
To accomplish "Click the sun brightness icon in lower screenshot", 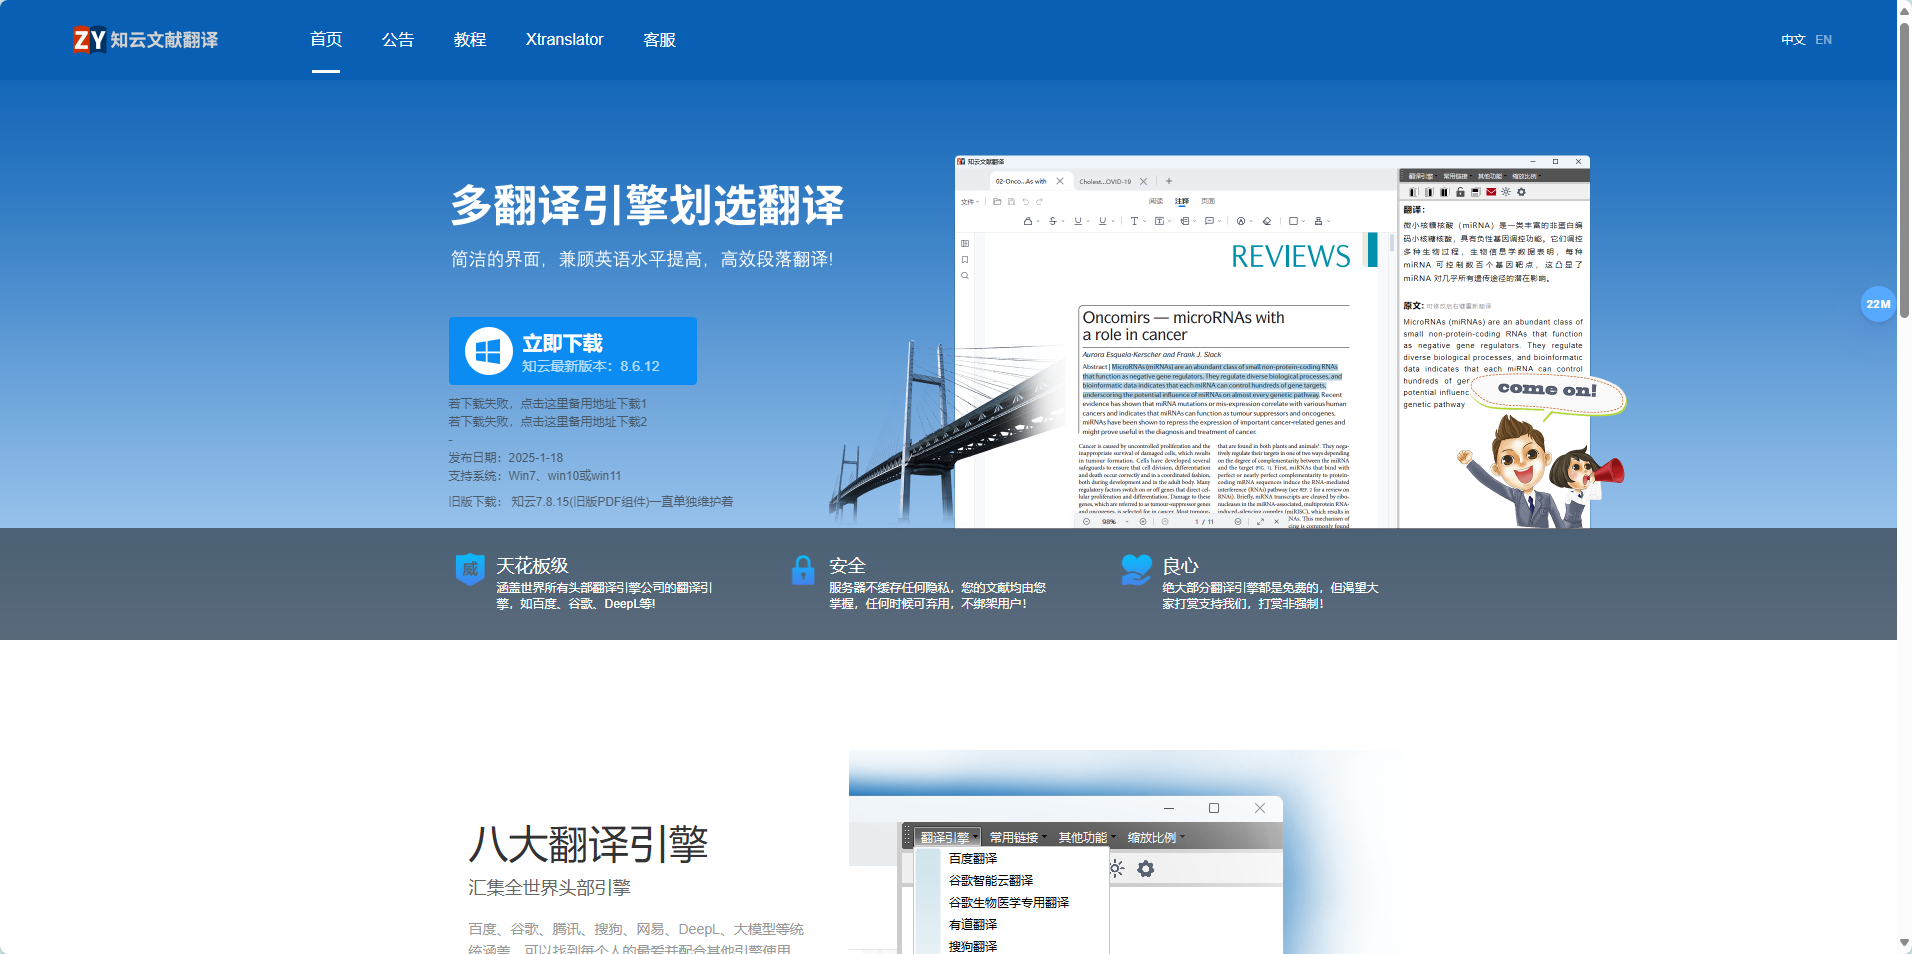I will [x=1117, y=869].
